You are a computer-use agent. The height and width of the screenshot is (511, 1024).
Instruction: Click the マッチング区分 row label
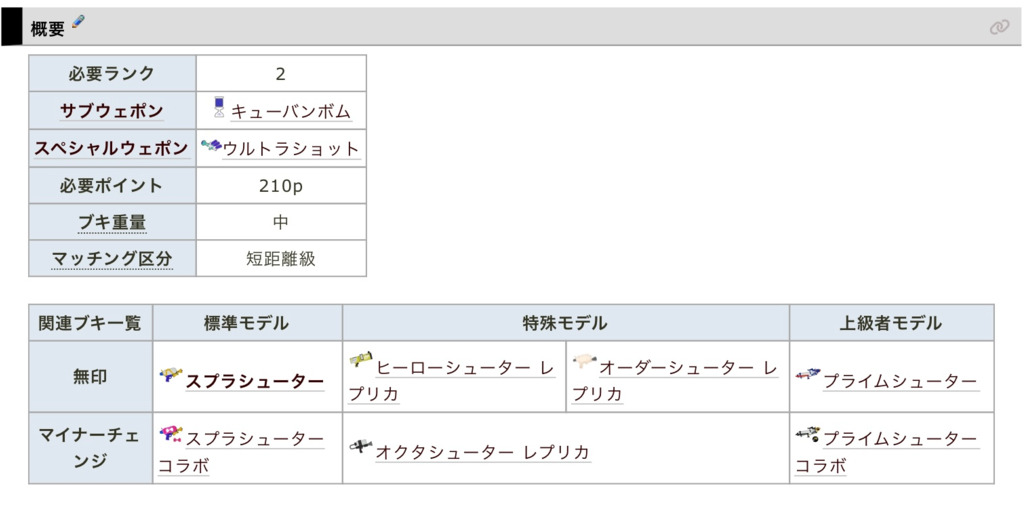pyautogui.click(x=112, y=259)
